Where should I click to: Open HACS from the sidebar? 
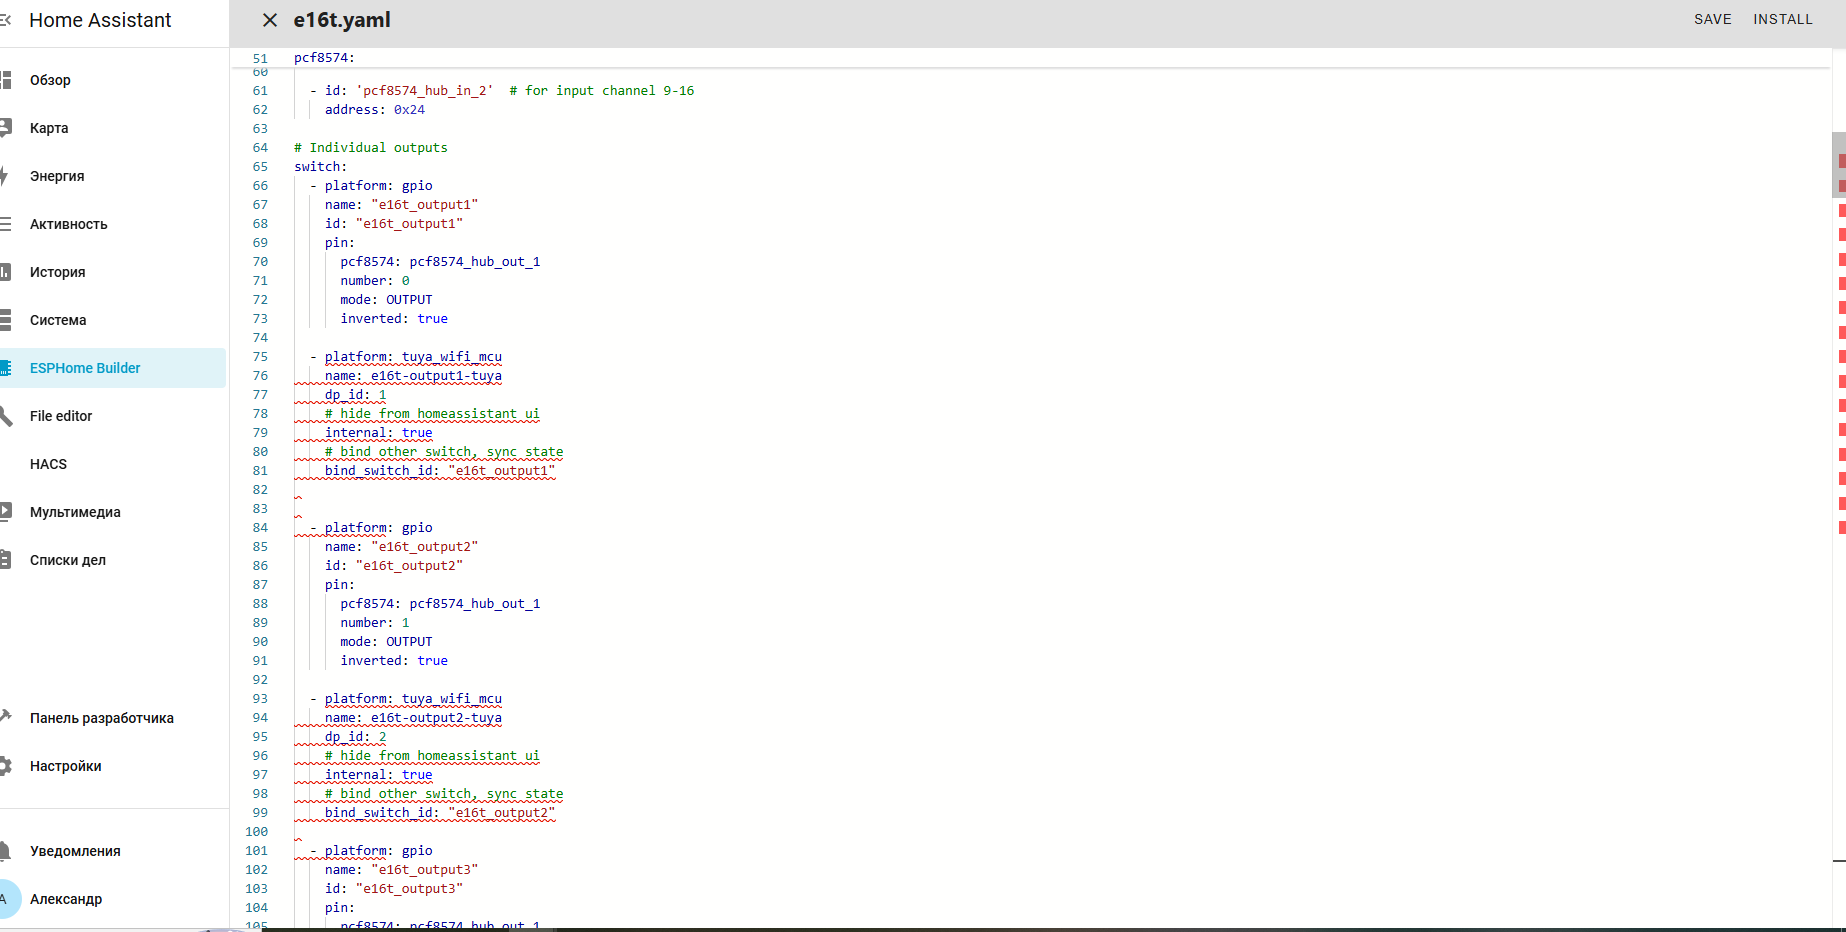(48, 464)
